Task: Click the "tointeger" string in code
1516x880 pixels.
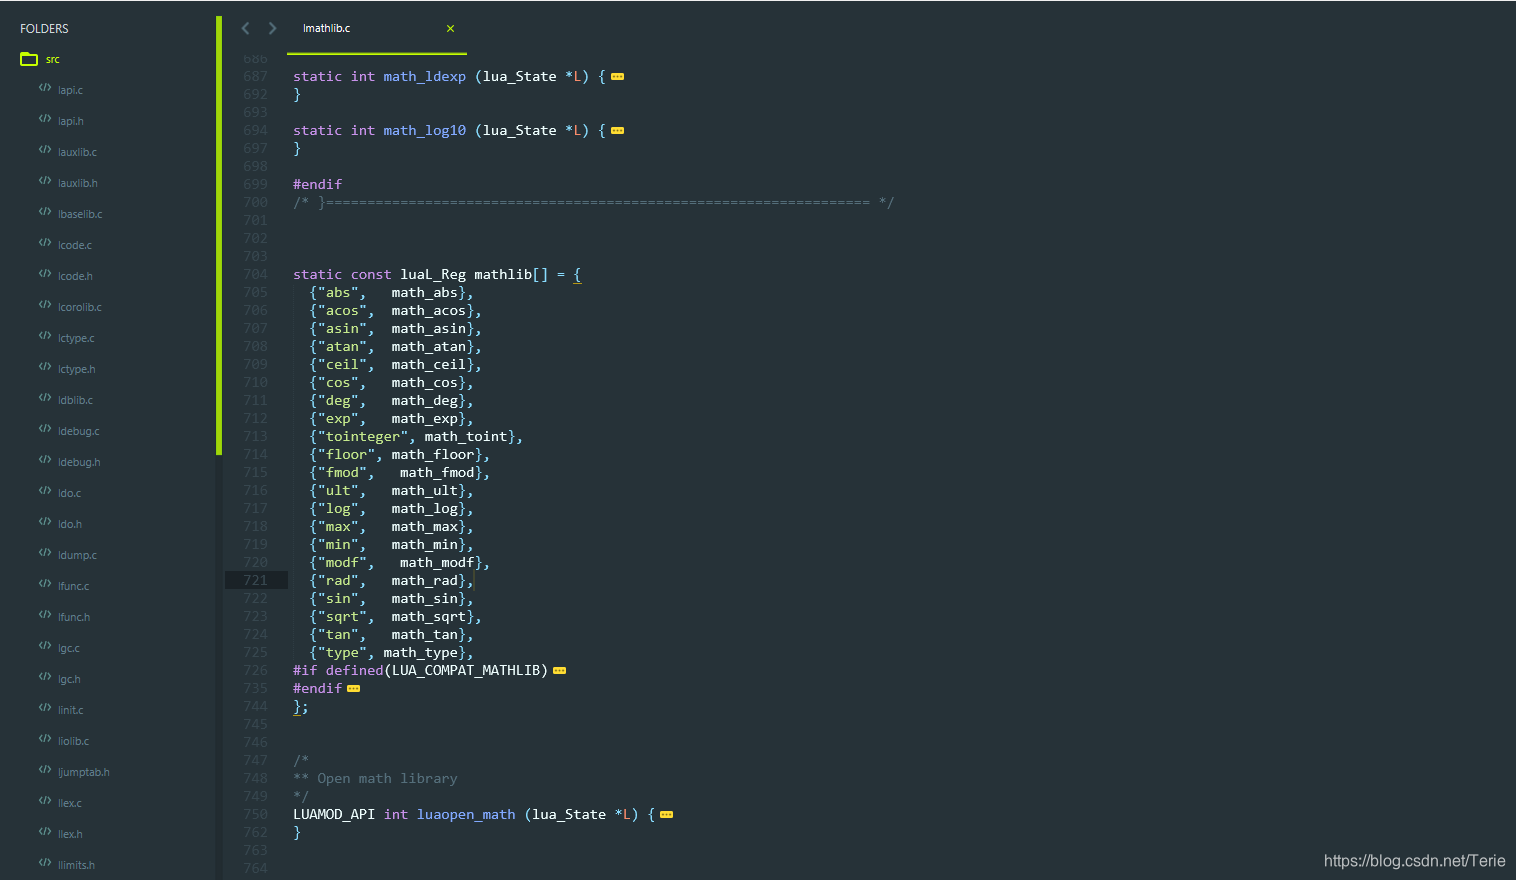Action: (363, 436)
